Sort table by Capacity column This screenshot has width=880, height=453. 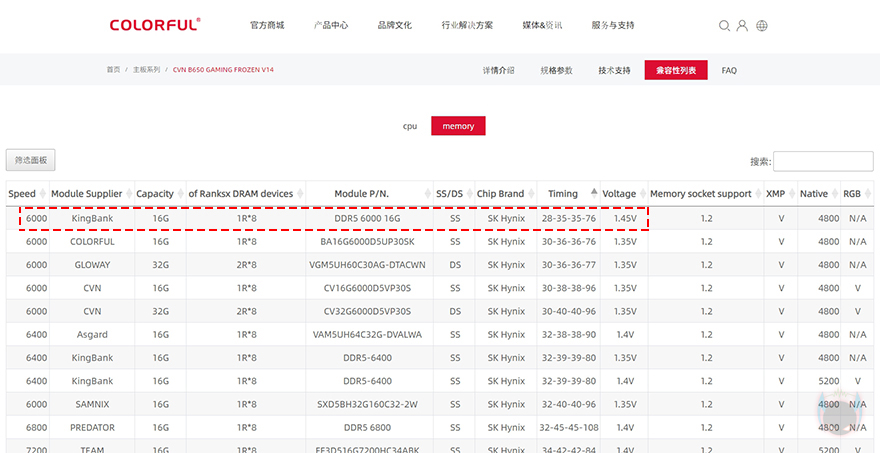click(x=160, y=194)
